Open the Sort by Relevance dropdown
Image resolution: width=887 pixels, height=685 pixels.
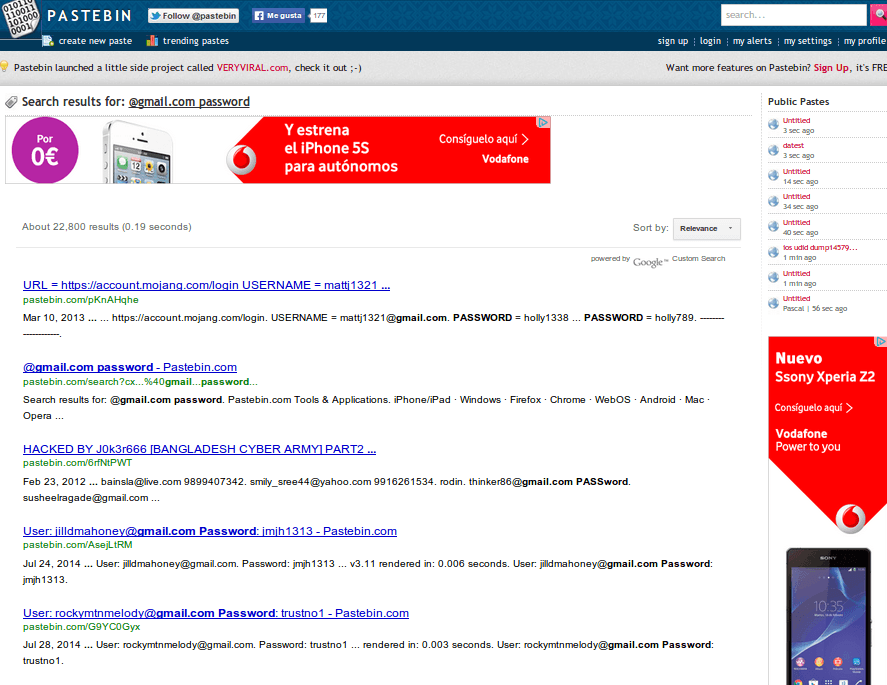706,228
